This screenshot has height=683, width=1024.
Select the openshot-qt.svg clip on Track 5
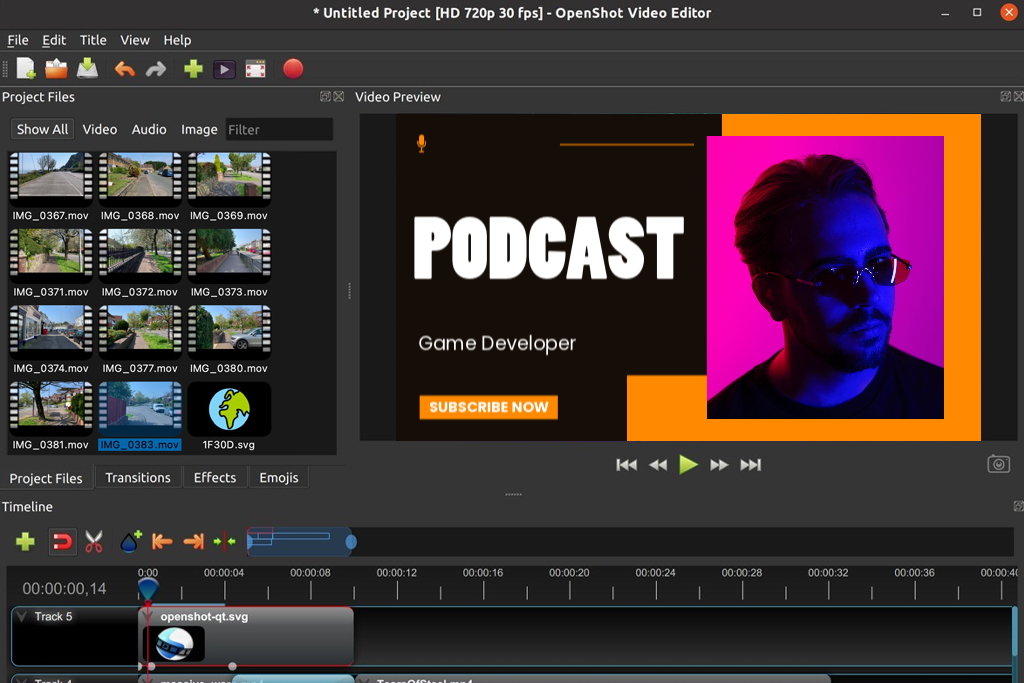(x=248, y=637)
